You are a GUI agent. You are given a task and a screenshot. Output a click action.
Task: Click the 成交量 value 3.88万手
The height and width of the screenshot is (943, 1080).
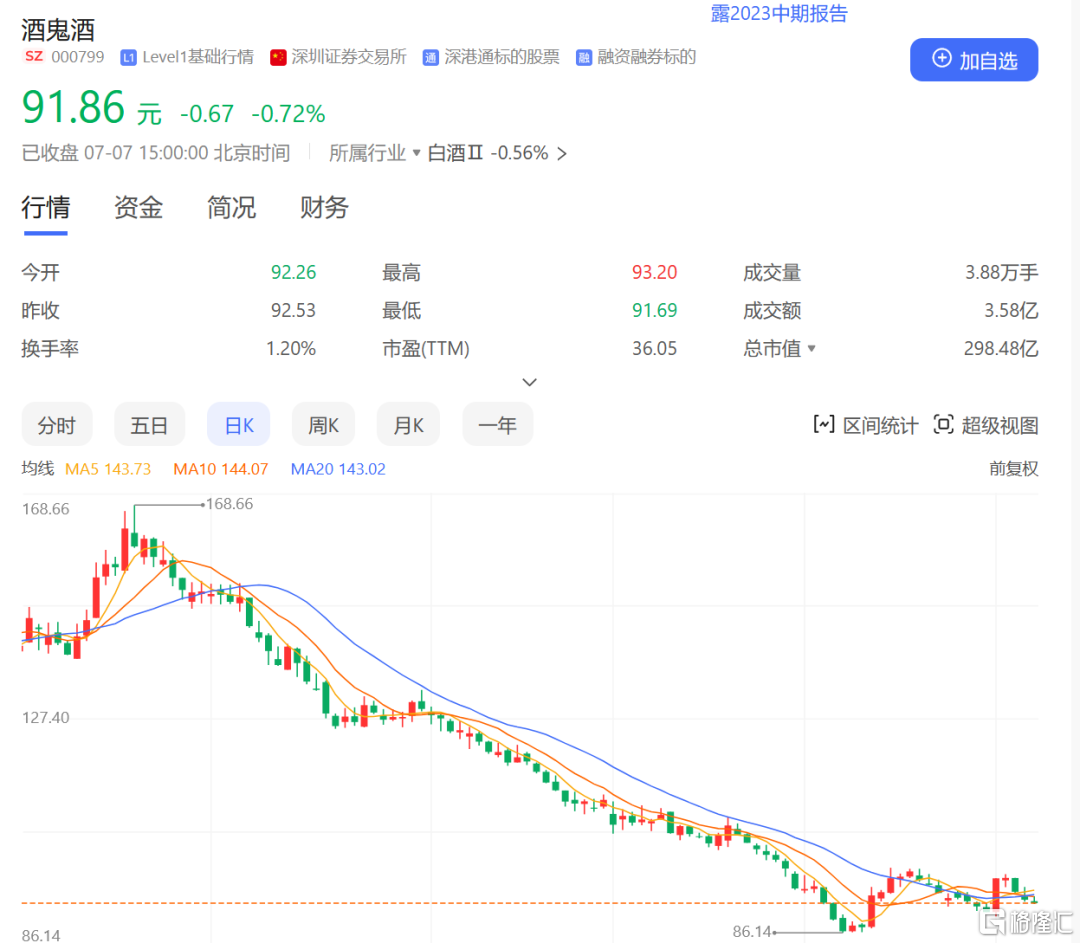click(x=1001, y=273)
